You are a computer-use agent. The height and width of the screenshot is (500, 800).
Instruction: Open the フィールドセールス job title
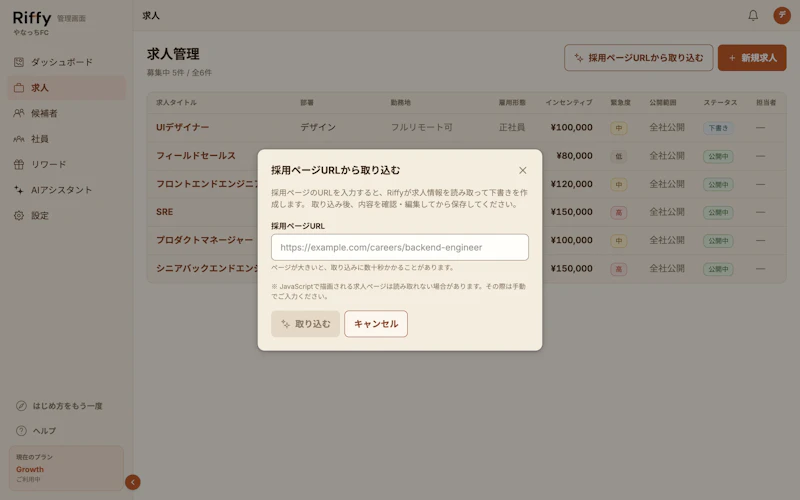click(196, 156)
